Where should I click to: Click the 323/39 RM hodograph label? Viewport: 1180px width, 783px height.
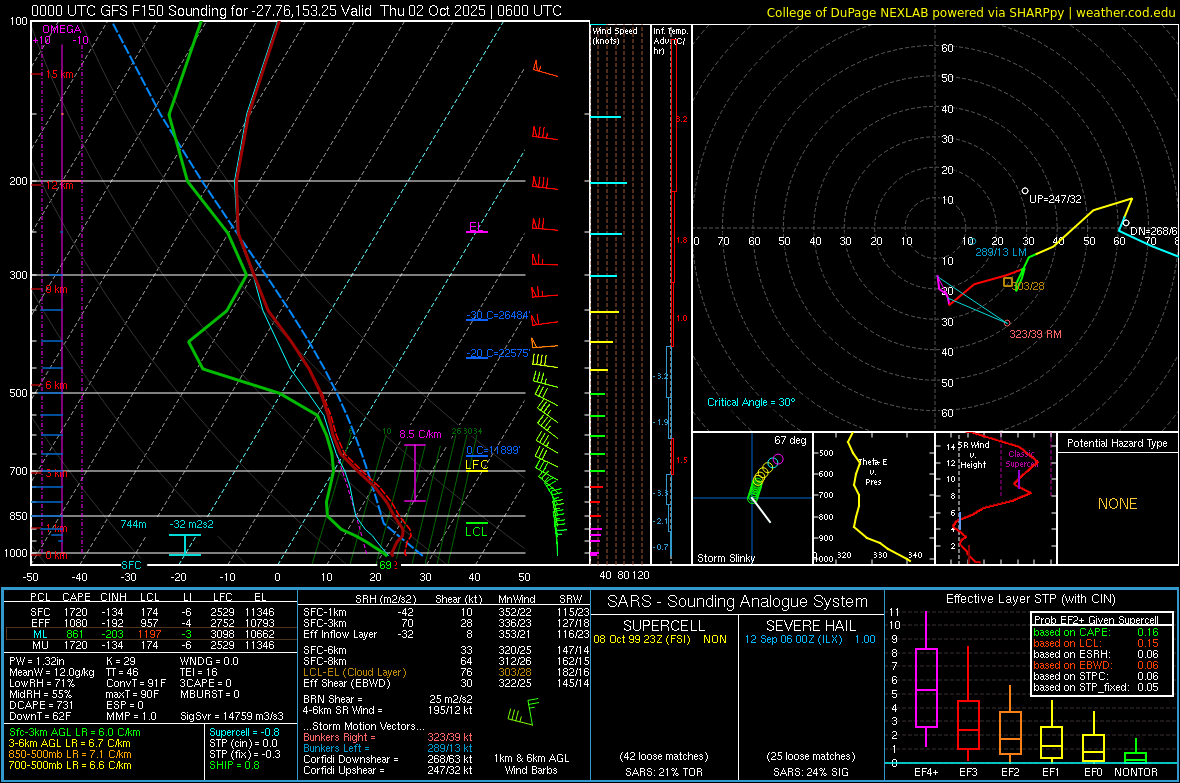[1035, 334]
